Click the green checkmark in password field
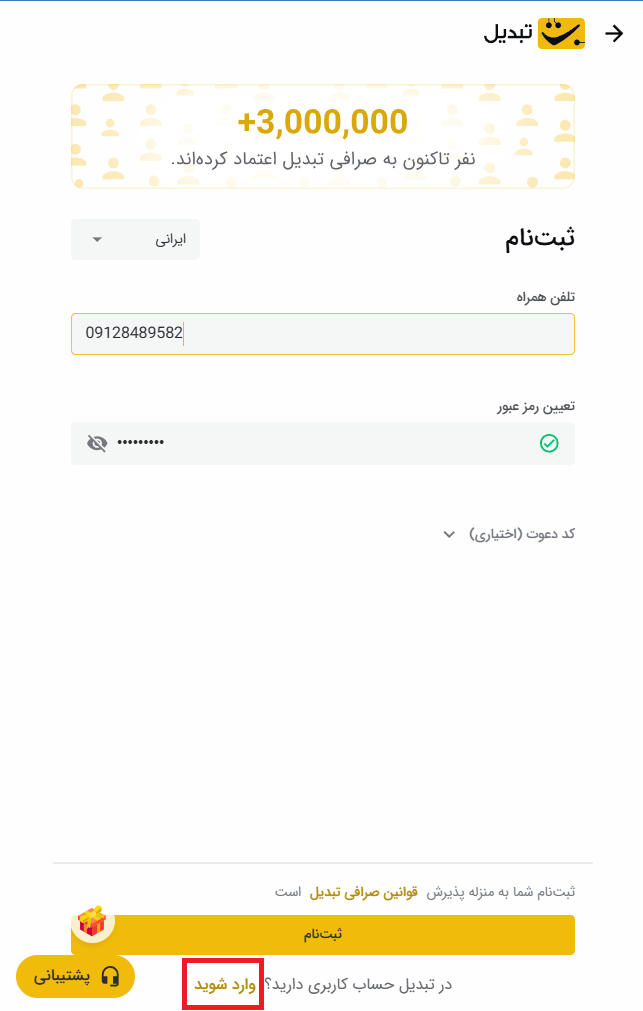This screenshot has width=643, height=1011. [x=549, y=443]
